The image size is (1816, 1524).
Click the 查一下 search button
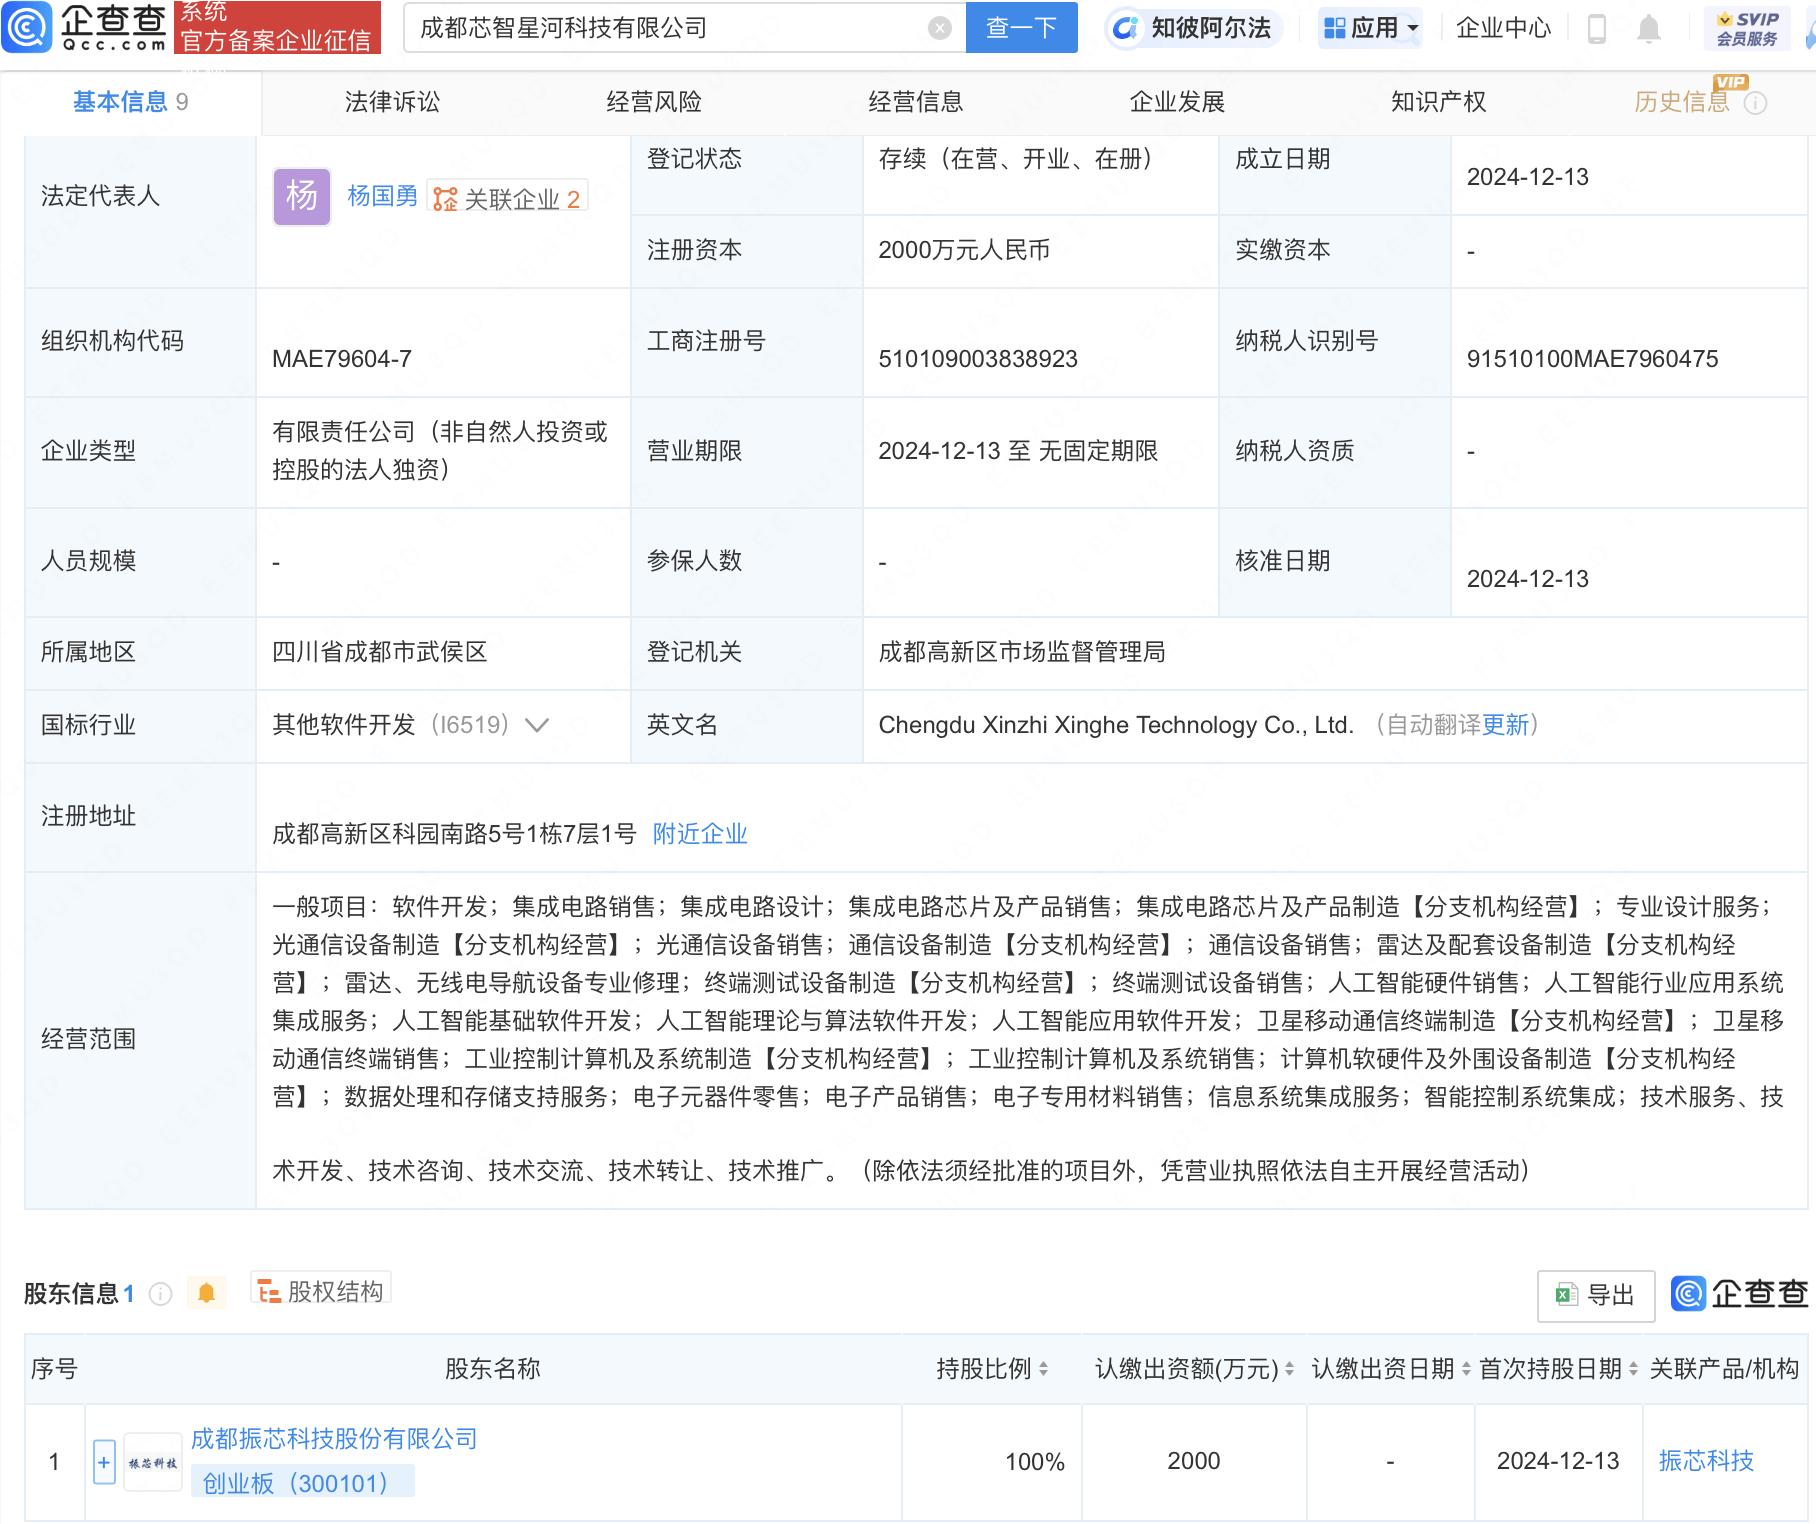click(1021, 28)
